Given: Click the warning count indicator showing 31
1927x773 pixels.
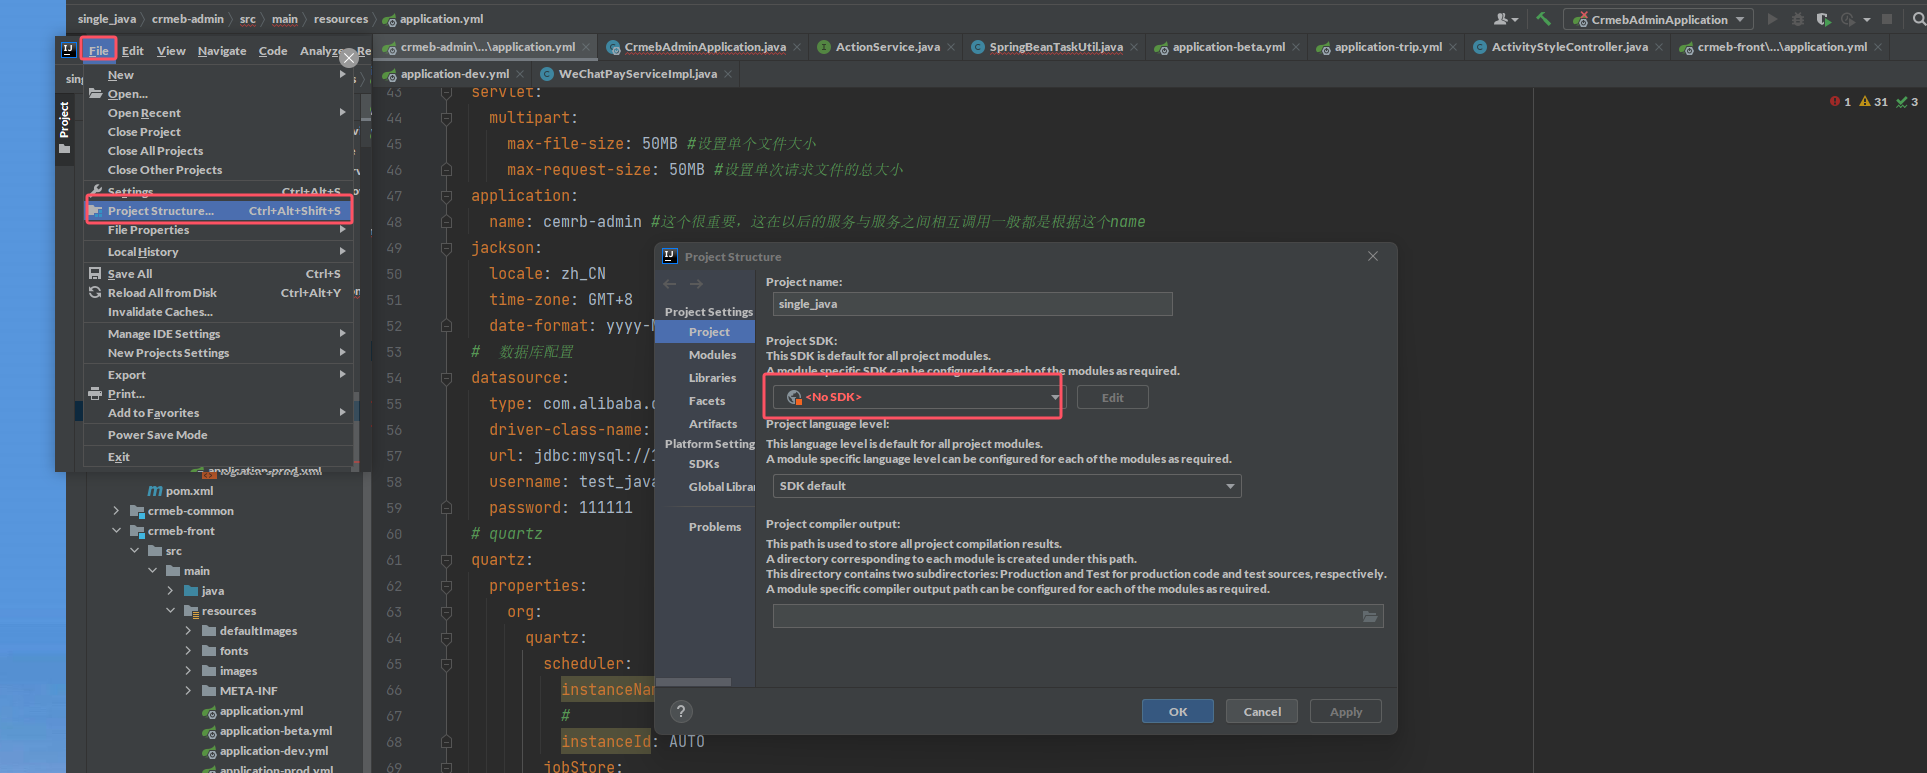Looking at the screenshot, I should 1874,102.
